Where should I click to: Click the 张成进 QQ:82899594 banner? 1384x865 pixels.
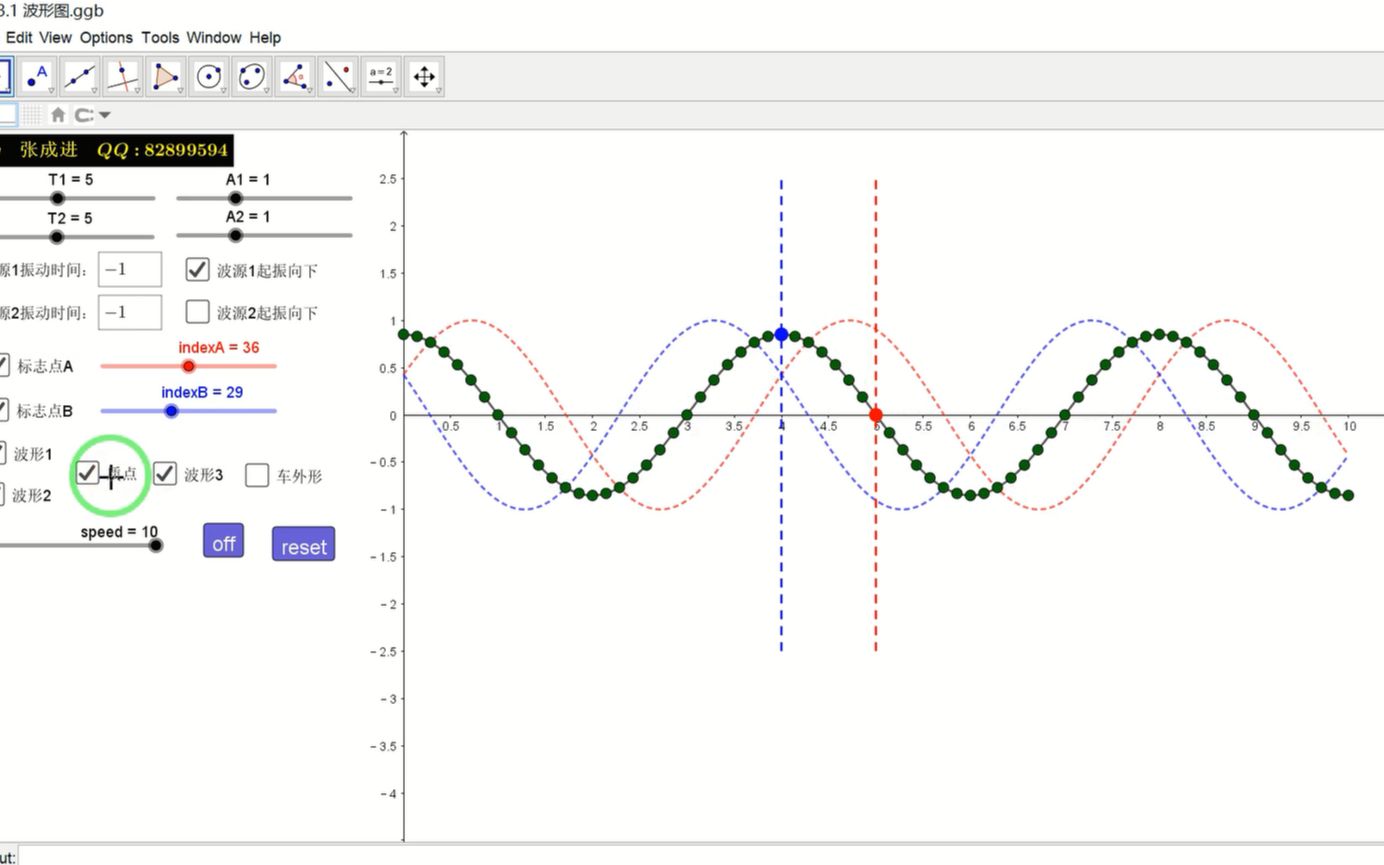pyautogui.click(x=116, y=150)
